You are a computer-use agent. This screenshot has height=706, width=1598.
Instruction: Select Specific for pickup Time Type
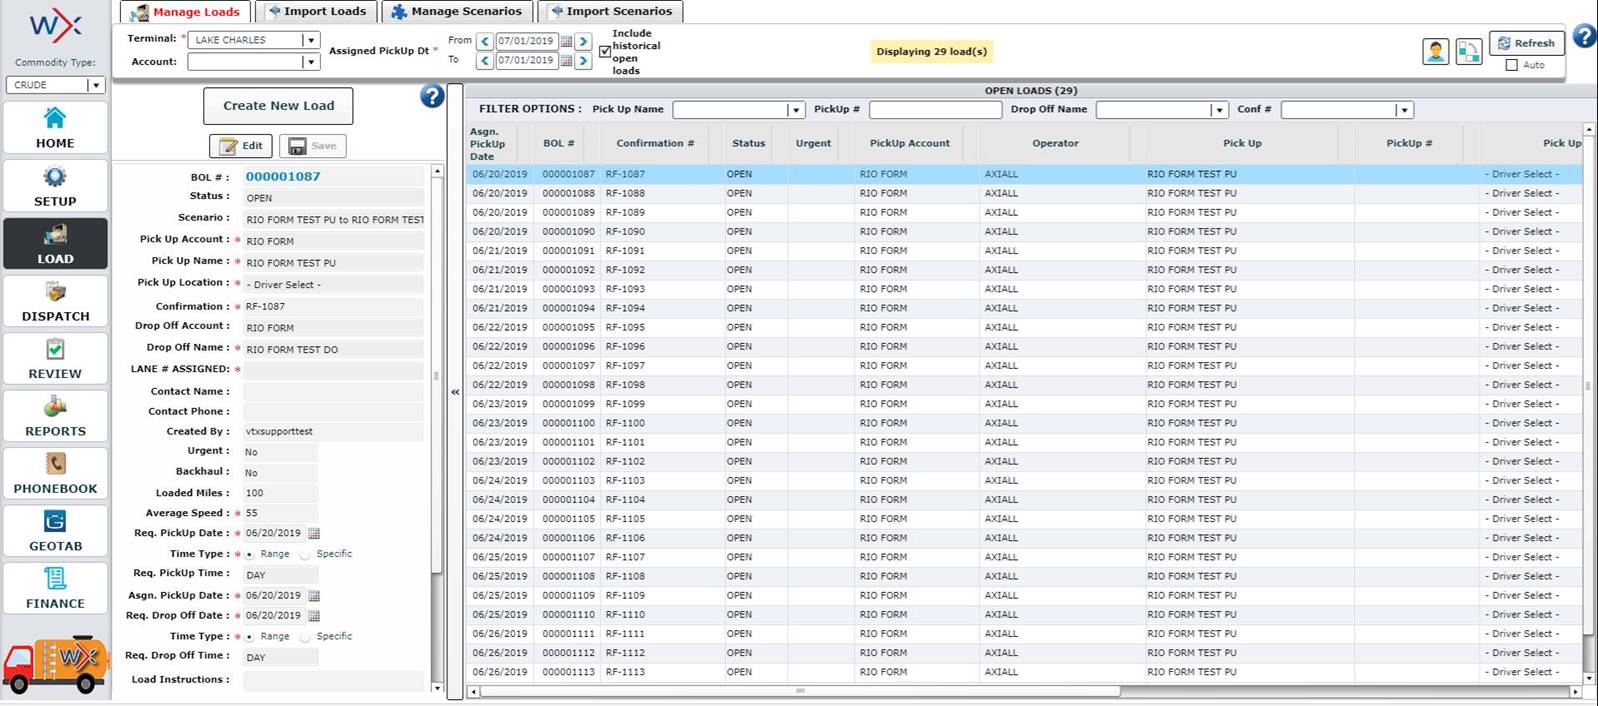pyautogui.click(x=305, y=554)
